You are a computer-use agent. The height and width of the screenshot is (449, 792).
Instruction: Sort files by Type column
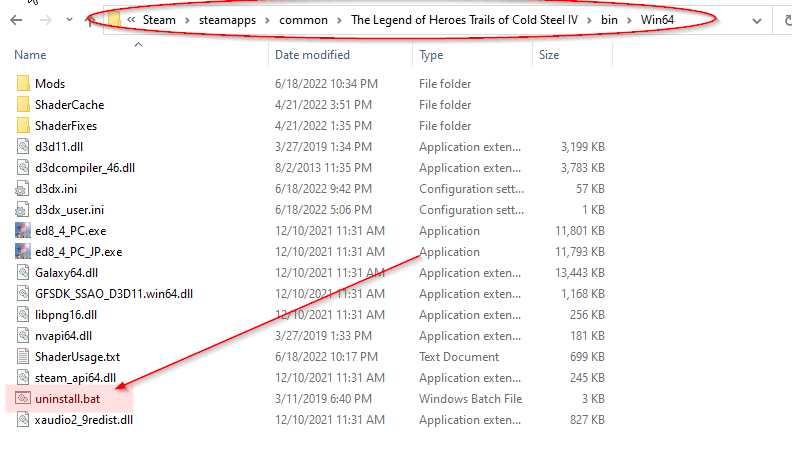click(x=431, y=55)
